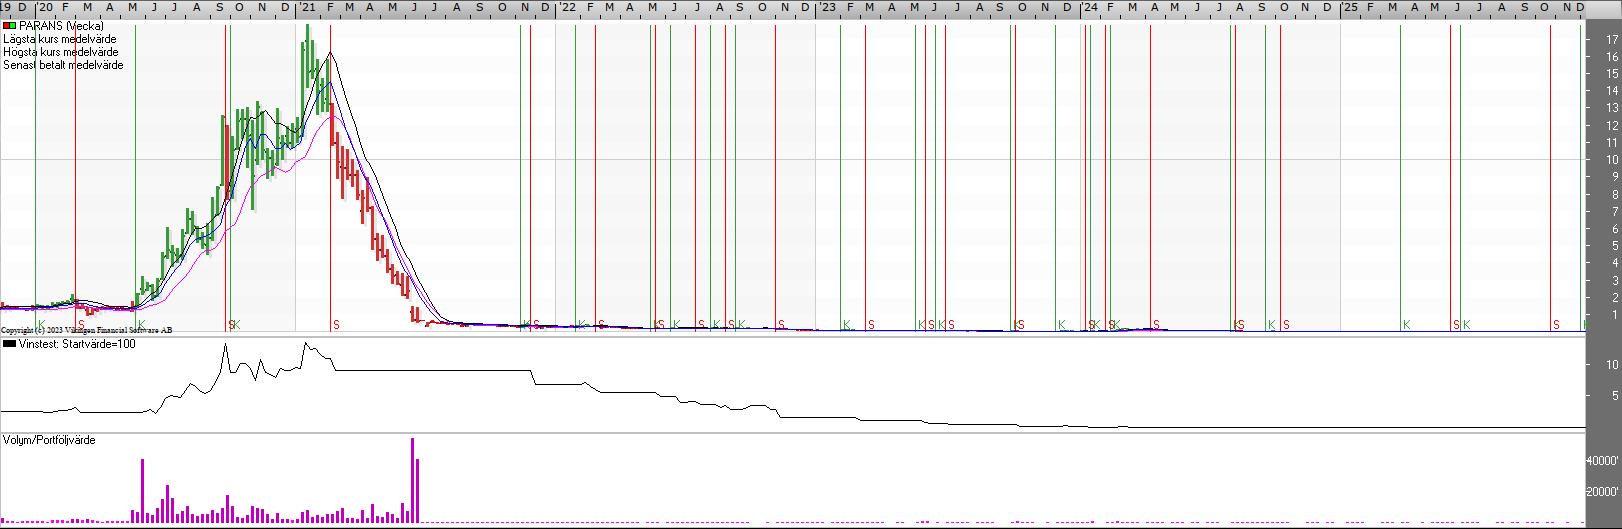Viewport: 1622px width, 529px height.
Task: Select the 'Lägsta kurs medelvärde' legend label
Action: (x=60, y=39)
